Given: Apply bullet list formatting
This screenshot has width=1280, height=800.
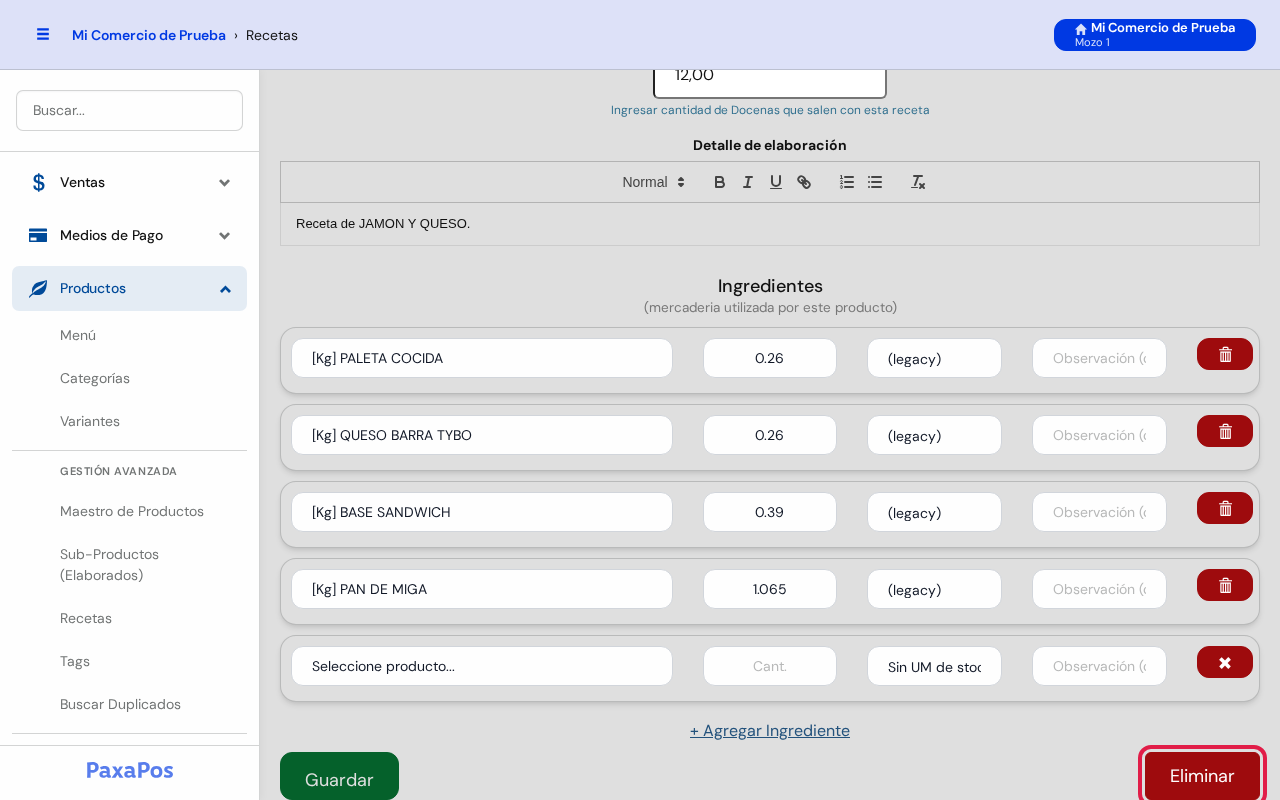Looking at the screenshot, I should pos(875,182).
